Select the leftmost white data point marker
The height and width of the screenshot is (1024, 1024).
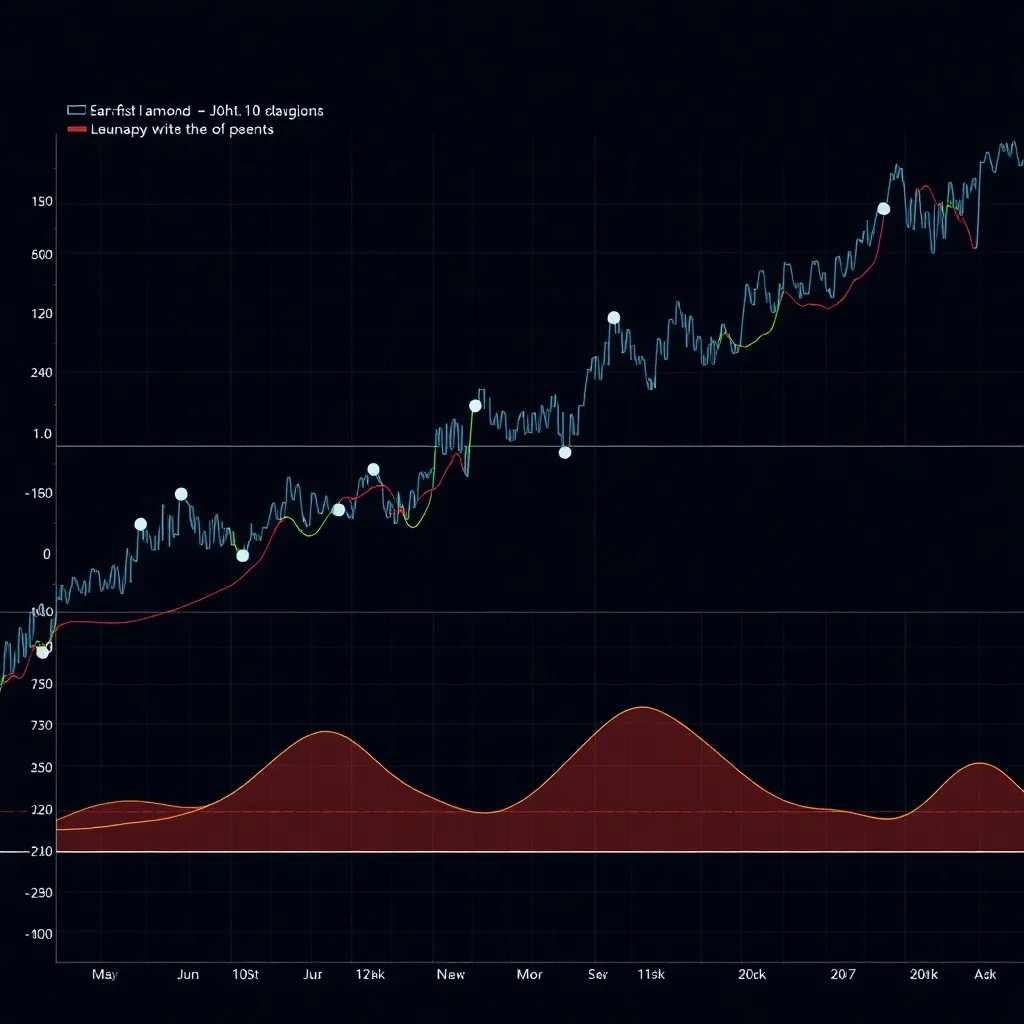pyautogui.click(x=42, y=652)
